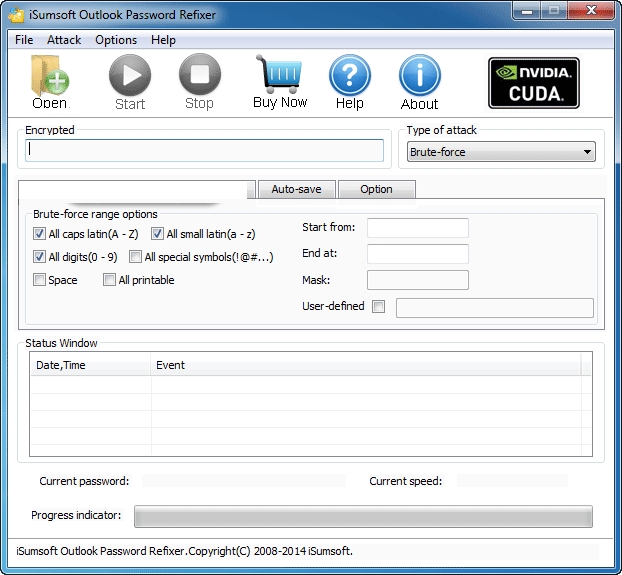
Task: Open the Attack menu
Action: coord(64,40)
